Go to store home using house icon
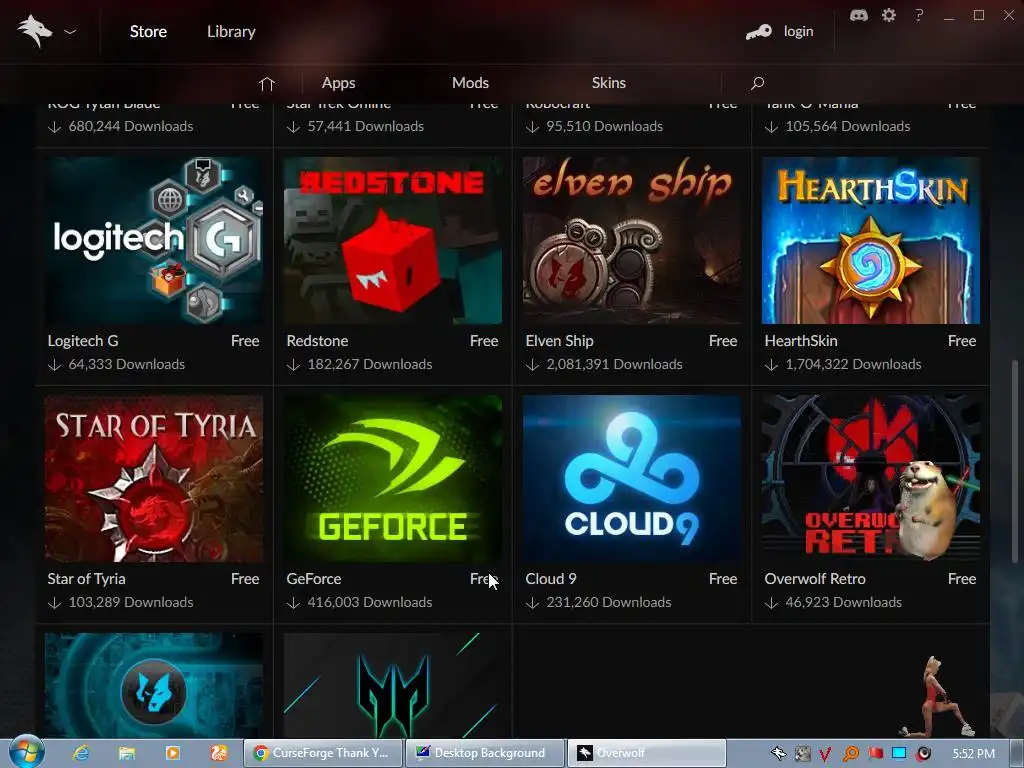The image size is (1024, 768). 266,83
